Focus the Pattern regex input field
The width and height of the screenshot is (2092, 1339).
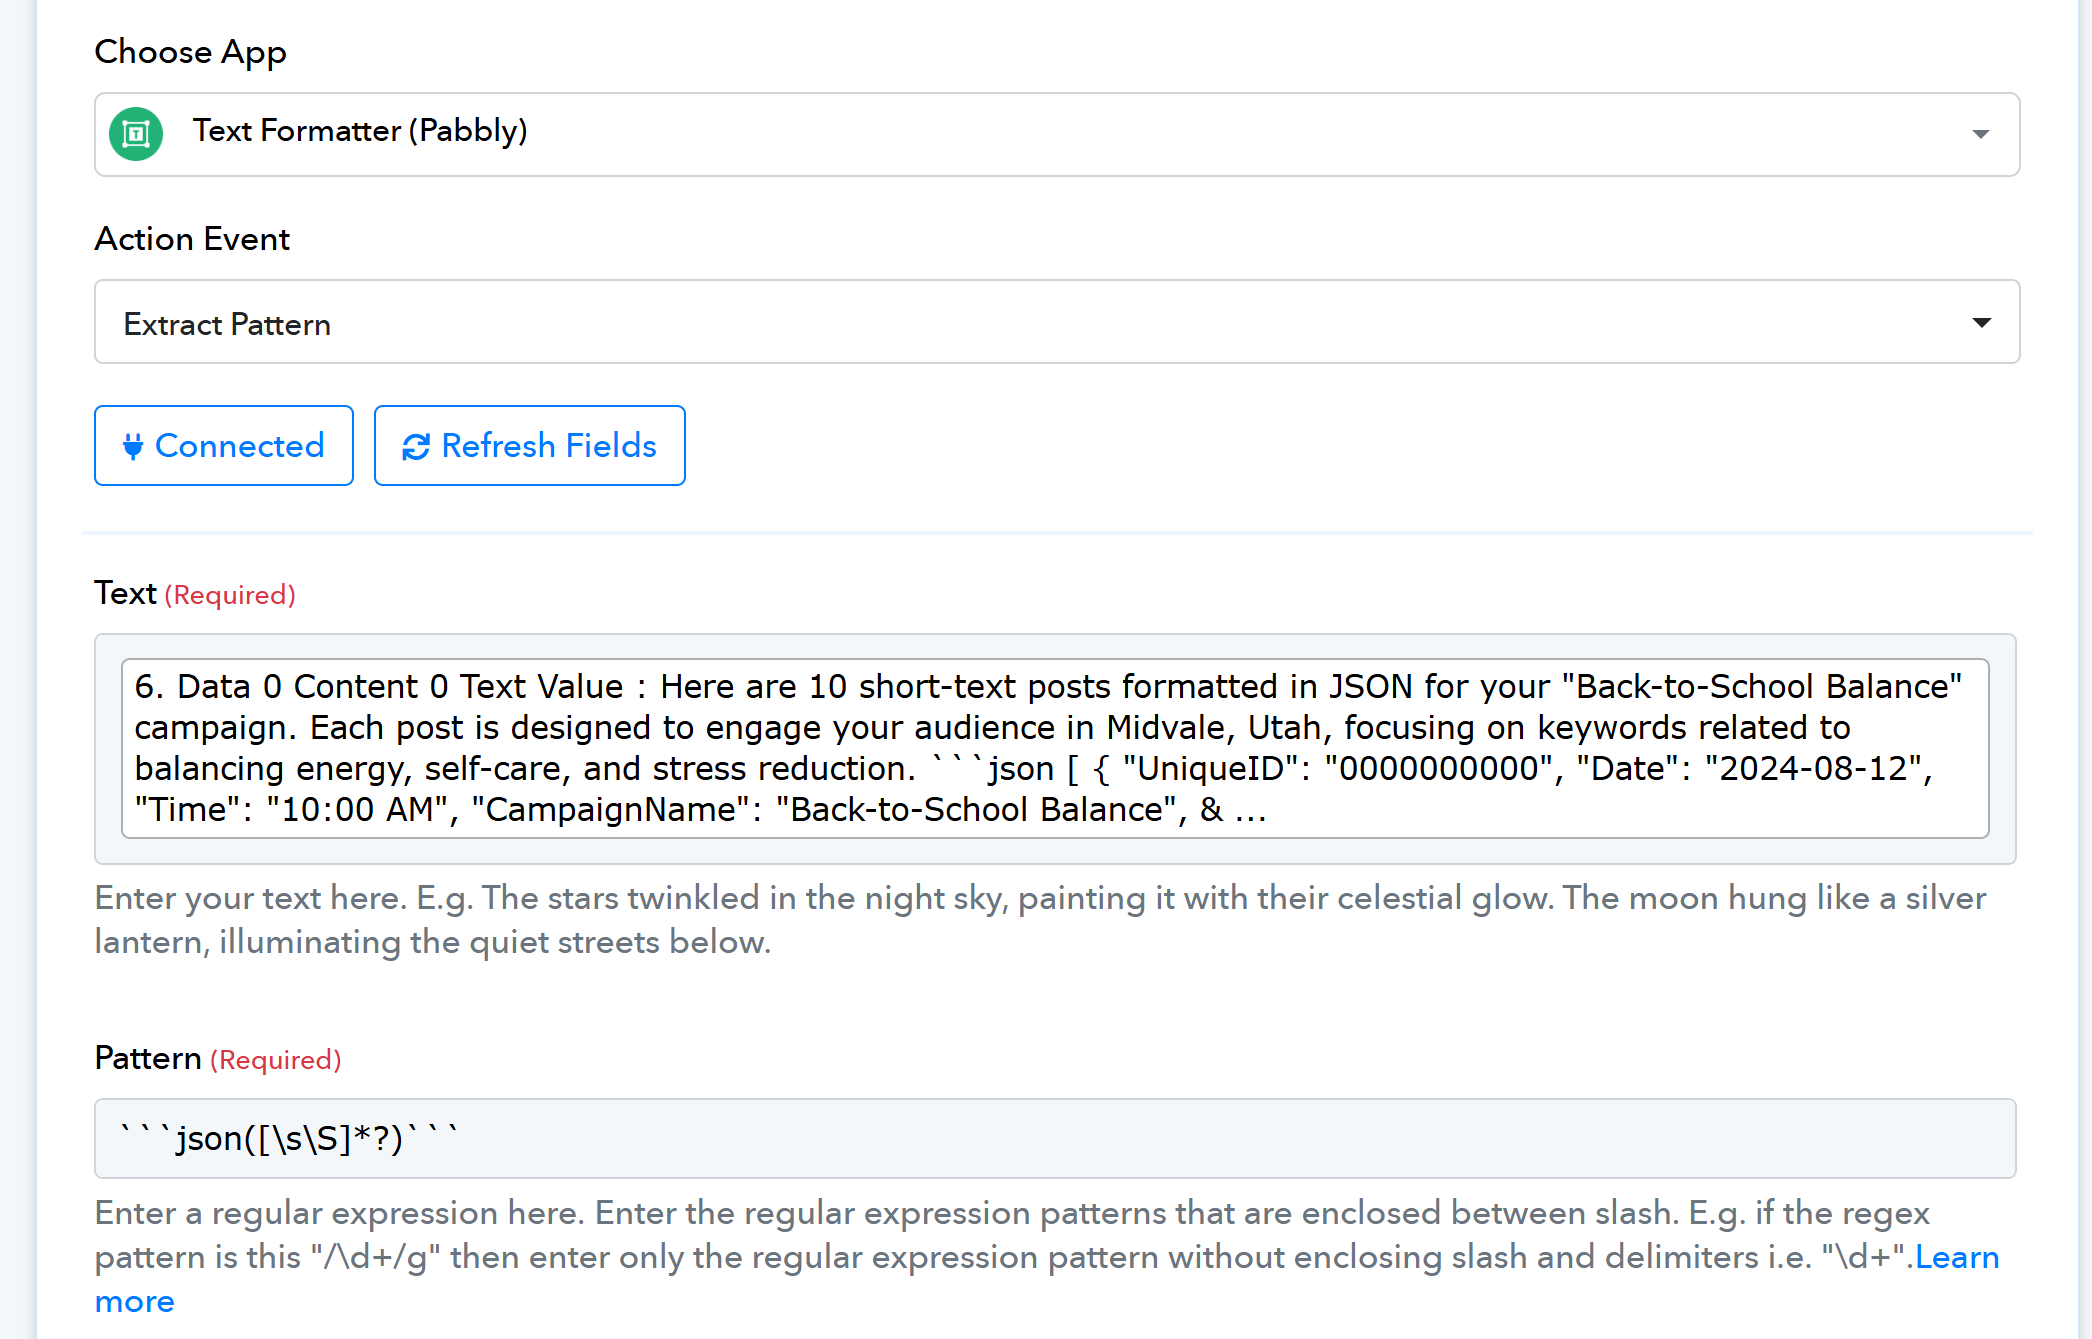(1055, 1139)
